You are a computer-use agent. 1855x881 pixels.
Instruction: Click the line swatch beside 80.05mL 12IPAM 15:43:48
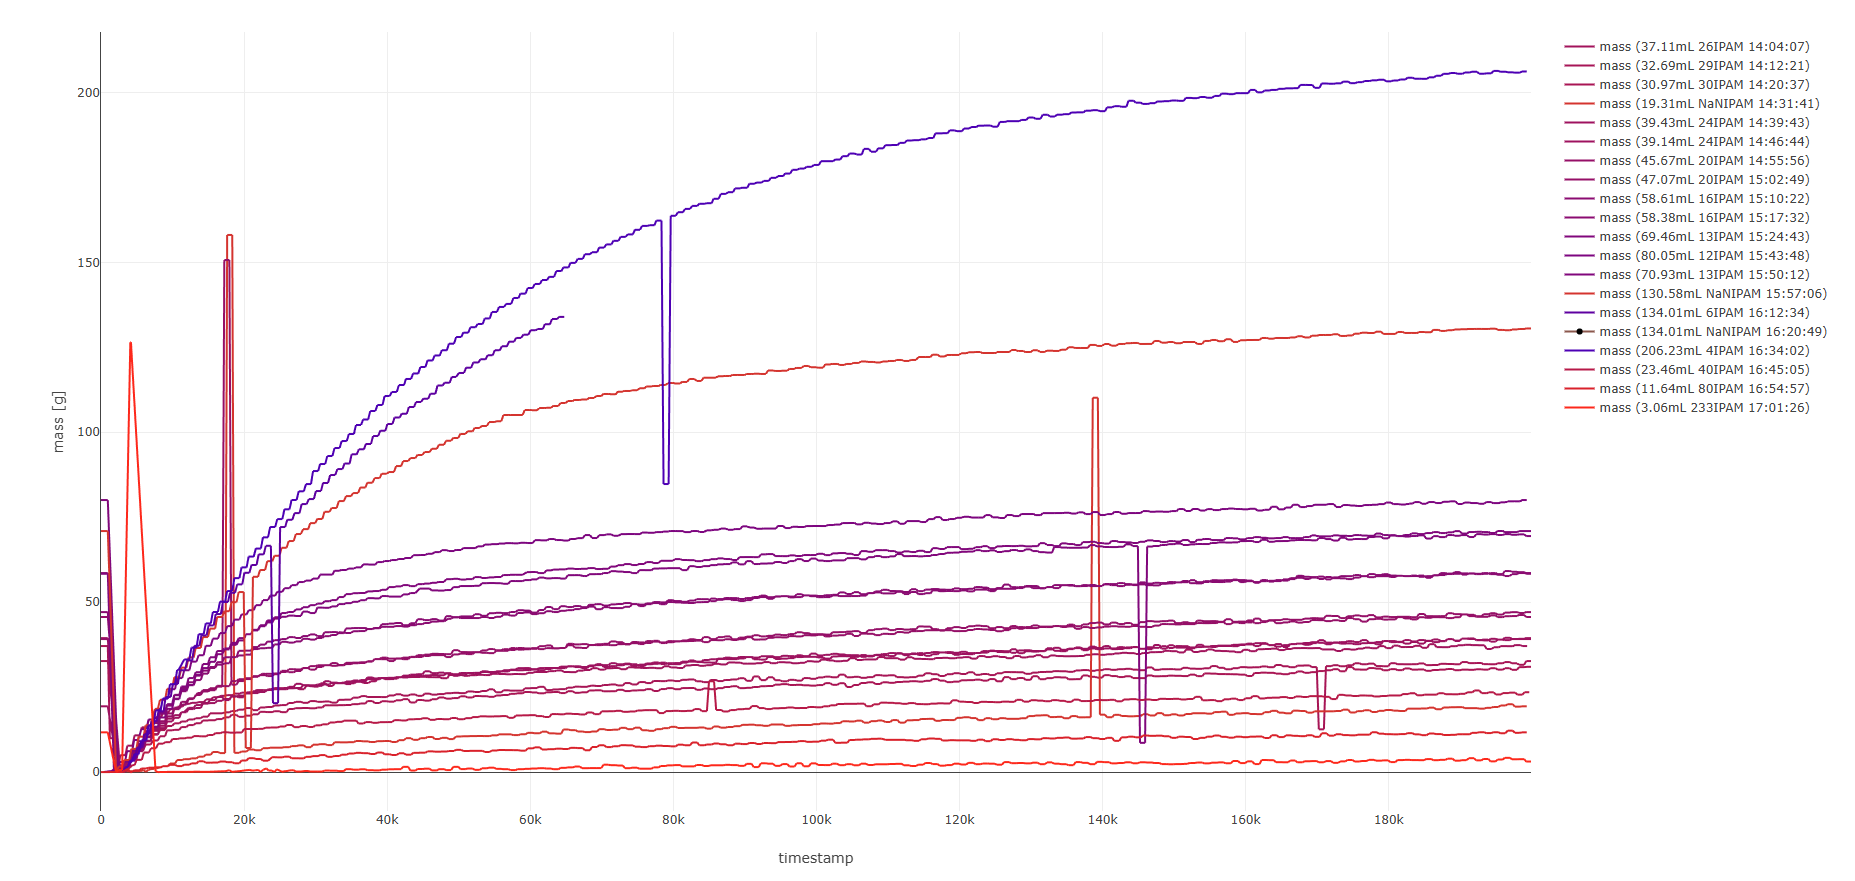click(x=1579, y=256)
